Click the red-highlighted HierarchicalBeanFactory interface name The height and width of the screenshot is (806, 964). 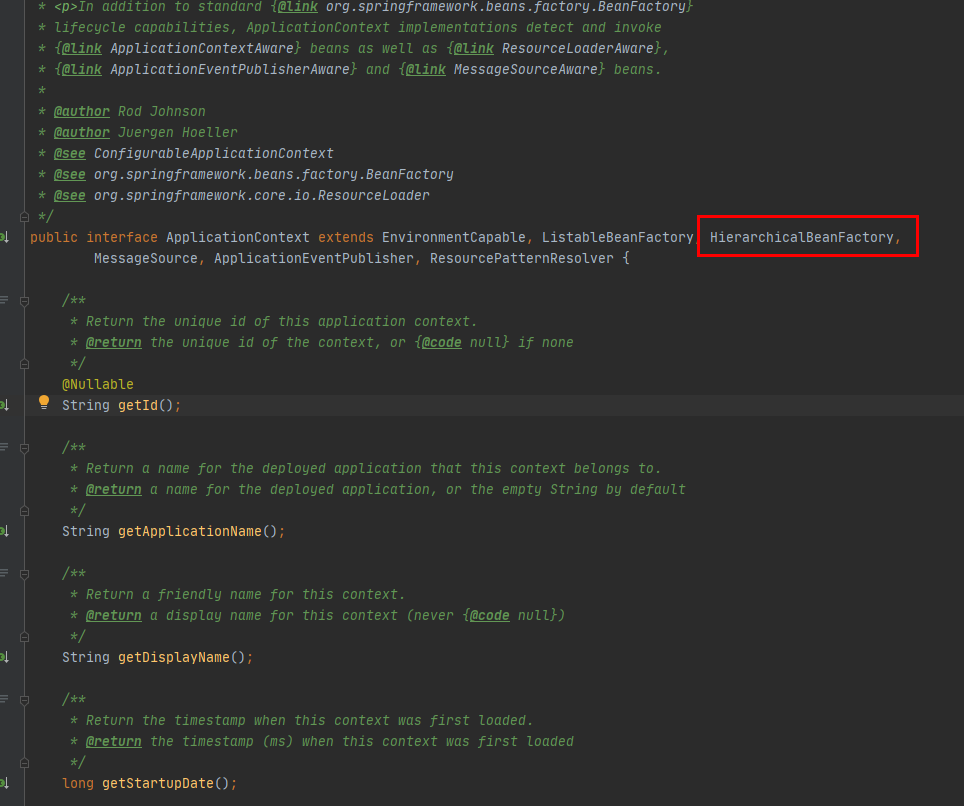pos(806,237)
